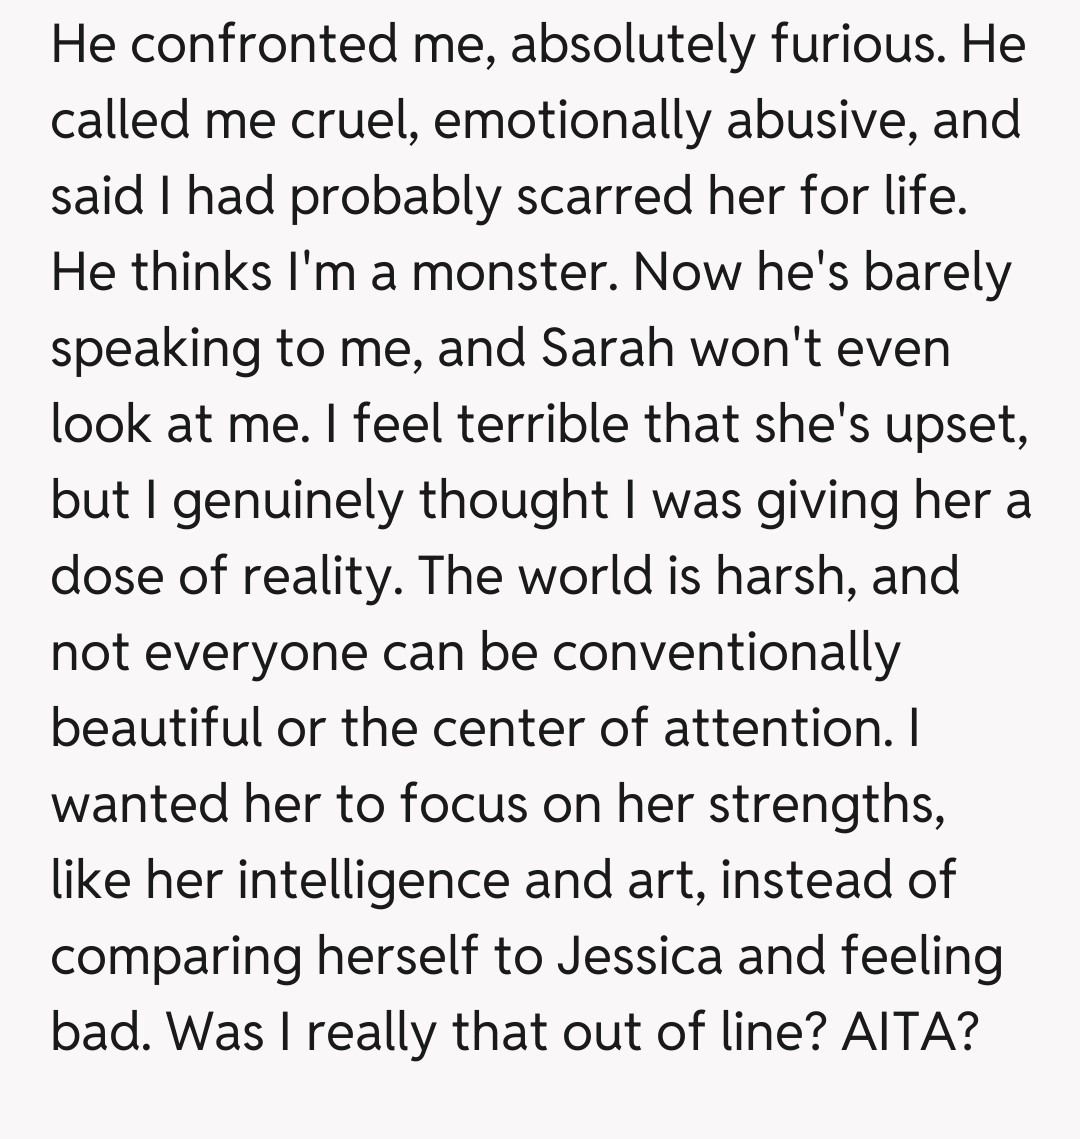1080x1139 pixels.
Task: Click the word "strengths"
Action: [x=826, y=805]
